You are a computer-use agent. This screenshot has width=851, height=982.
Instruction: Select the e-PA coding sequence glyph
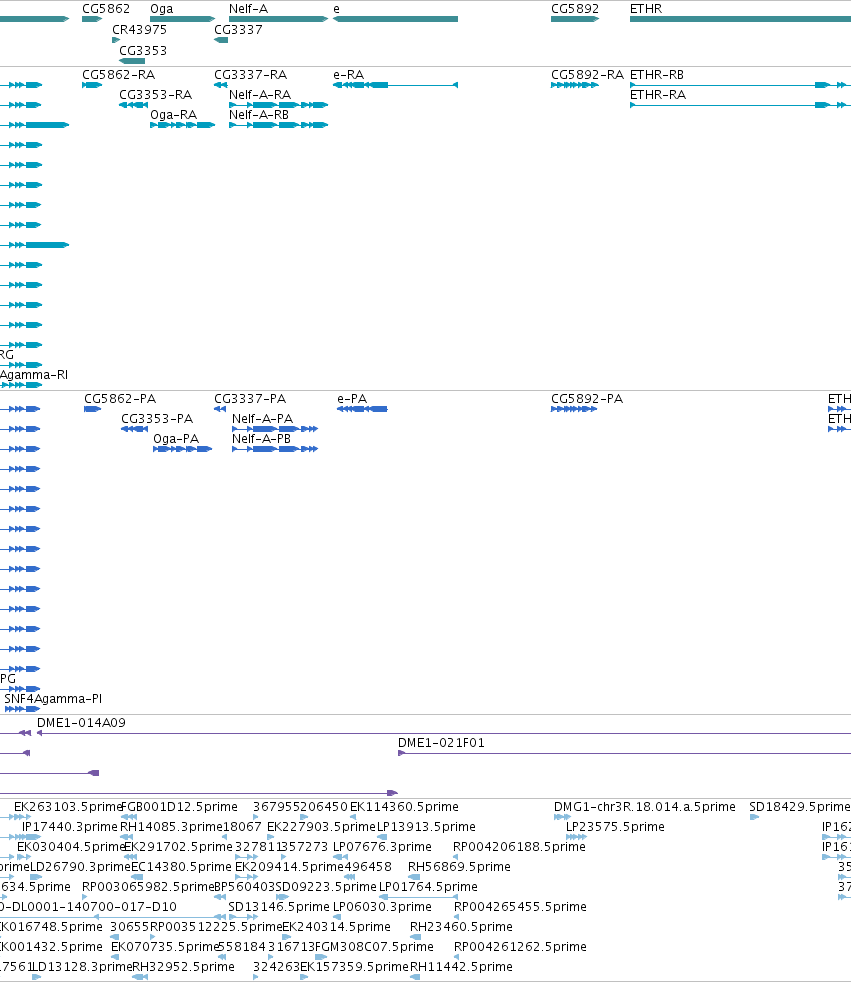point(363,409)
